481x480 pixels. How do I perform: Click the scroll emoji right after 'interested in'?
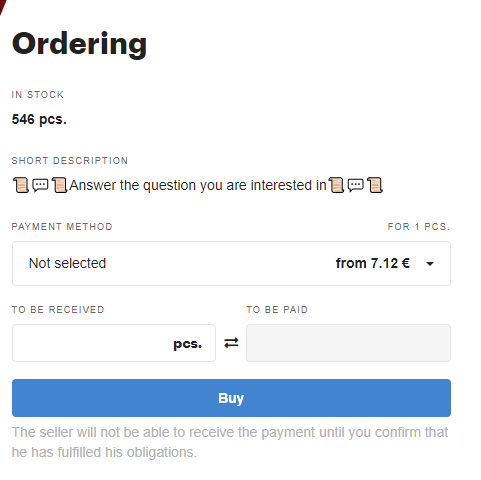click(x=336, y=185)
